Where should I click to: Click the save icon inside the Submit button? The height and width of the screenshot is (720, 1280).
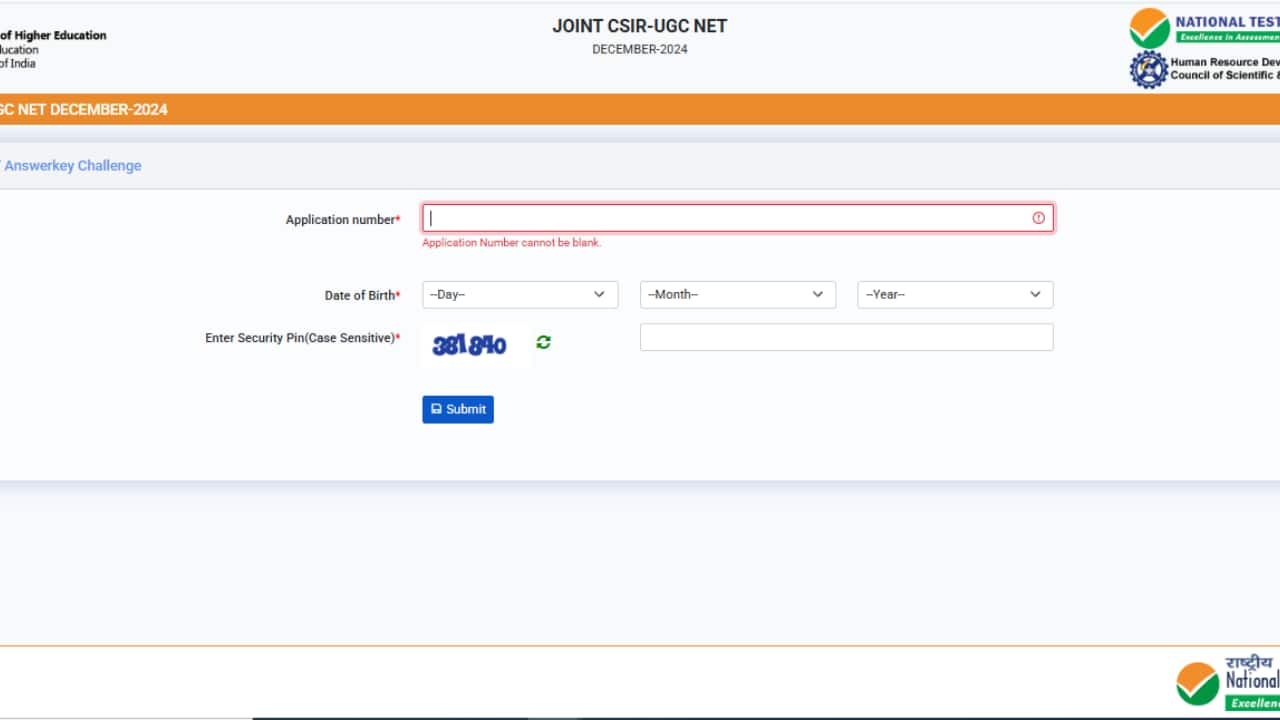coord(437,408)
